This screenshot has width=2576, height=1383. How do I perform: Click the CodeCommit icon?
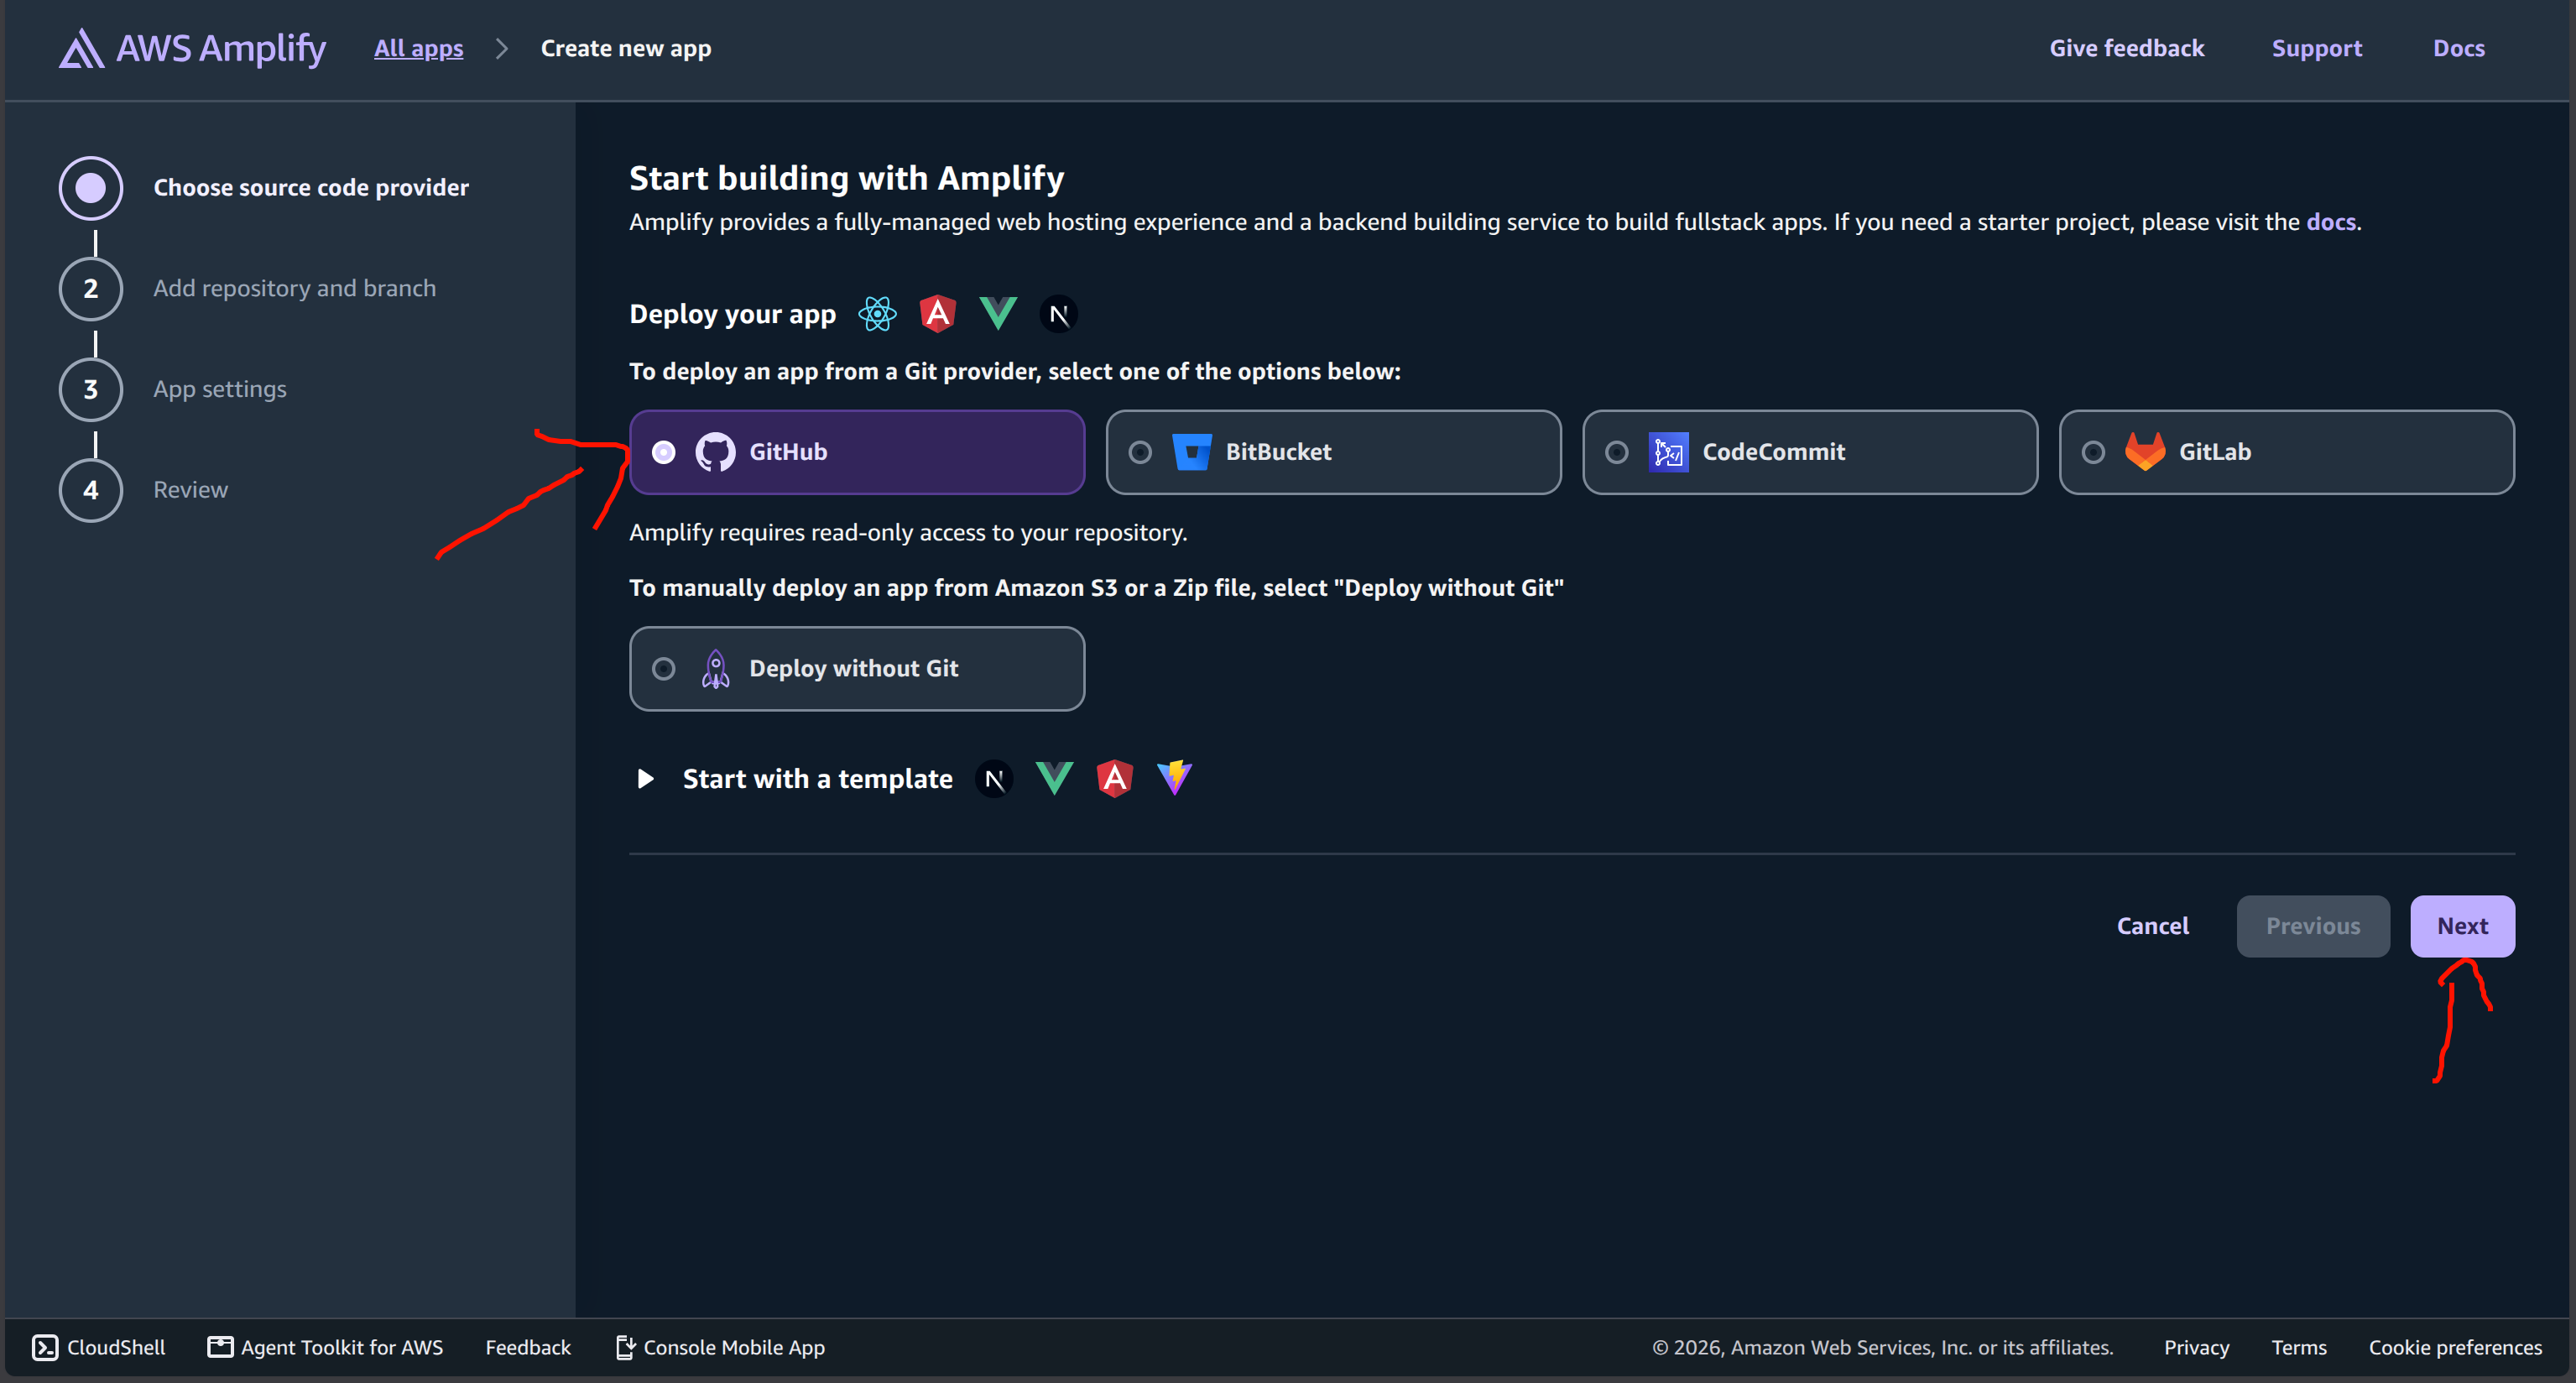(1668, 452)
